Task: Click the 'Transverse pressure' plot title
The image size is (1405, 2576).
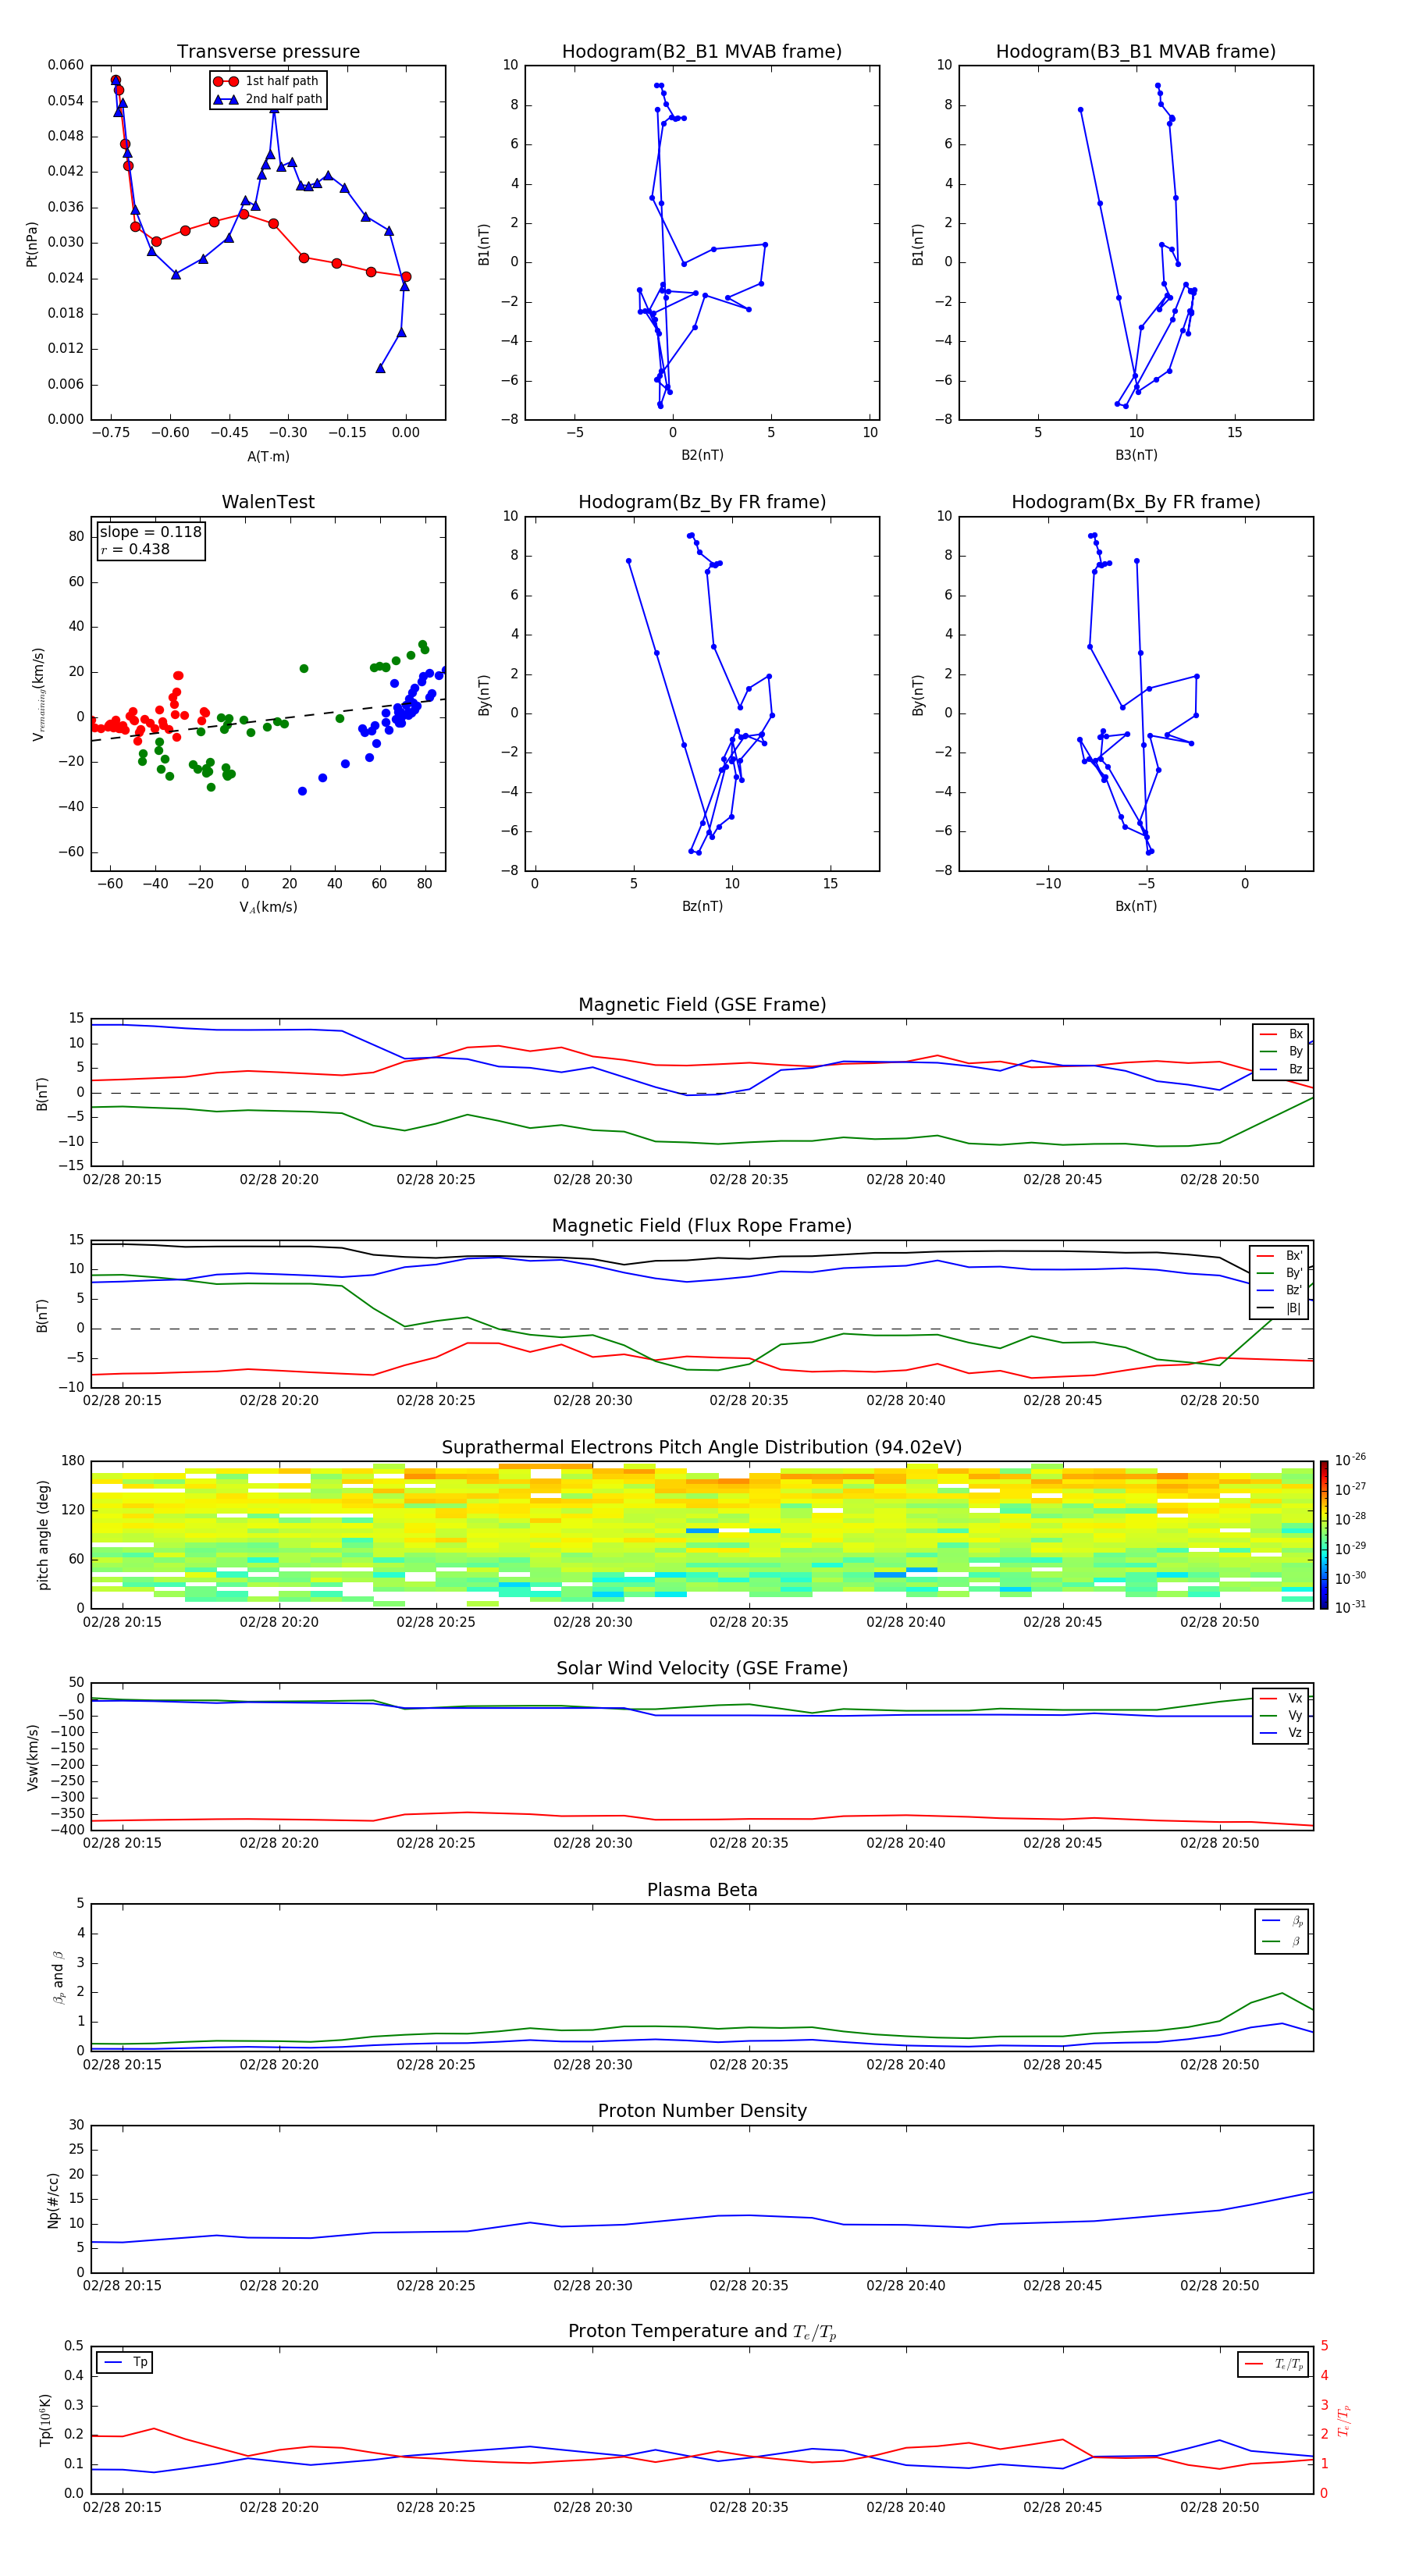Action: [268, 51]
